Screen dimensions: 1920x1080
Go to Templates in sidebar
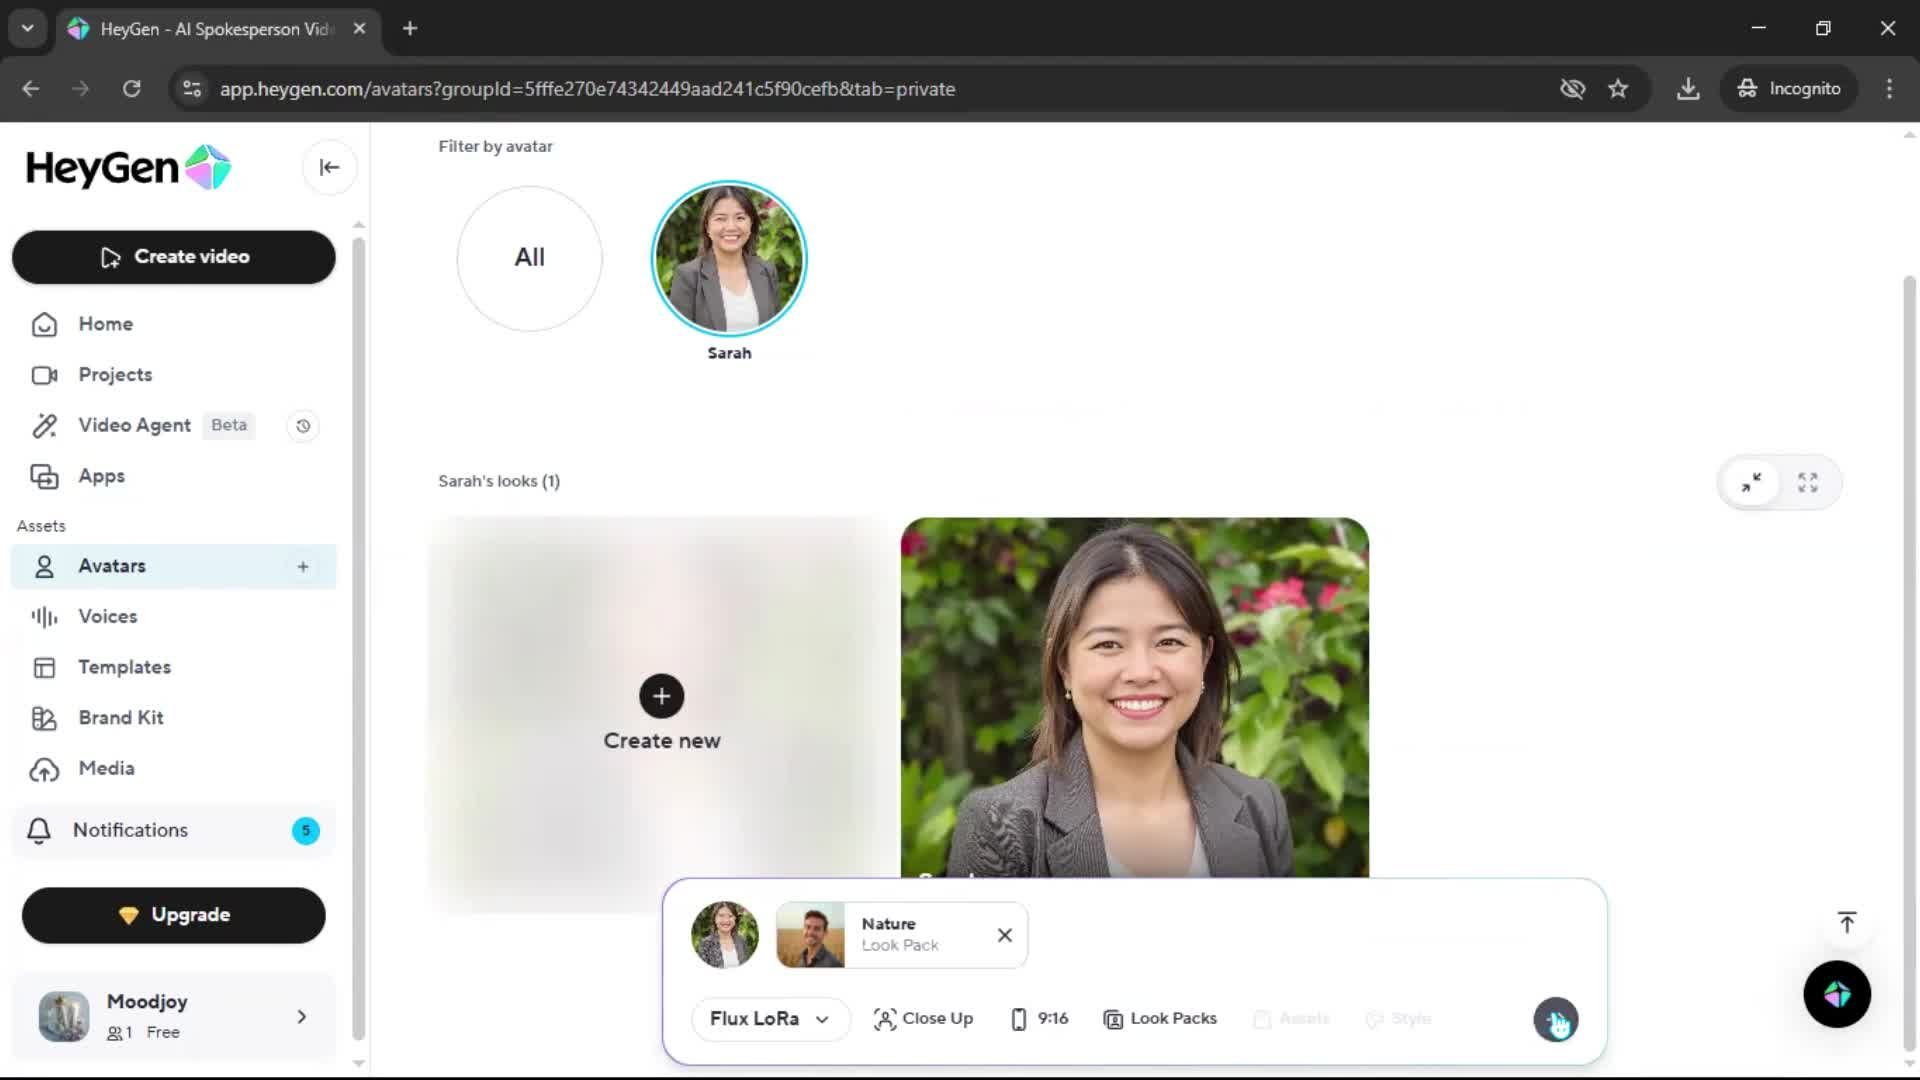click(x=124, y=667)
